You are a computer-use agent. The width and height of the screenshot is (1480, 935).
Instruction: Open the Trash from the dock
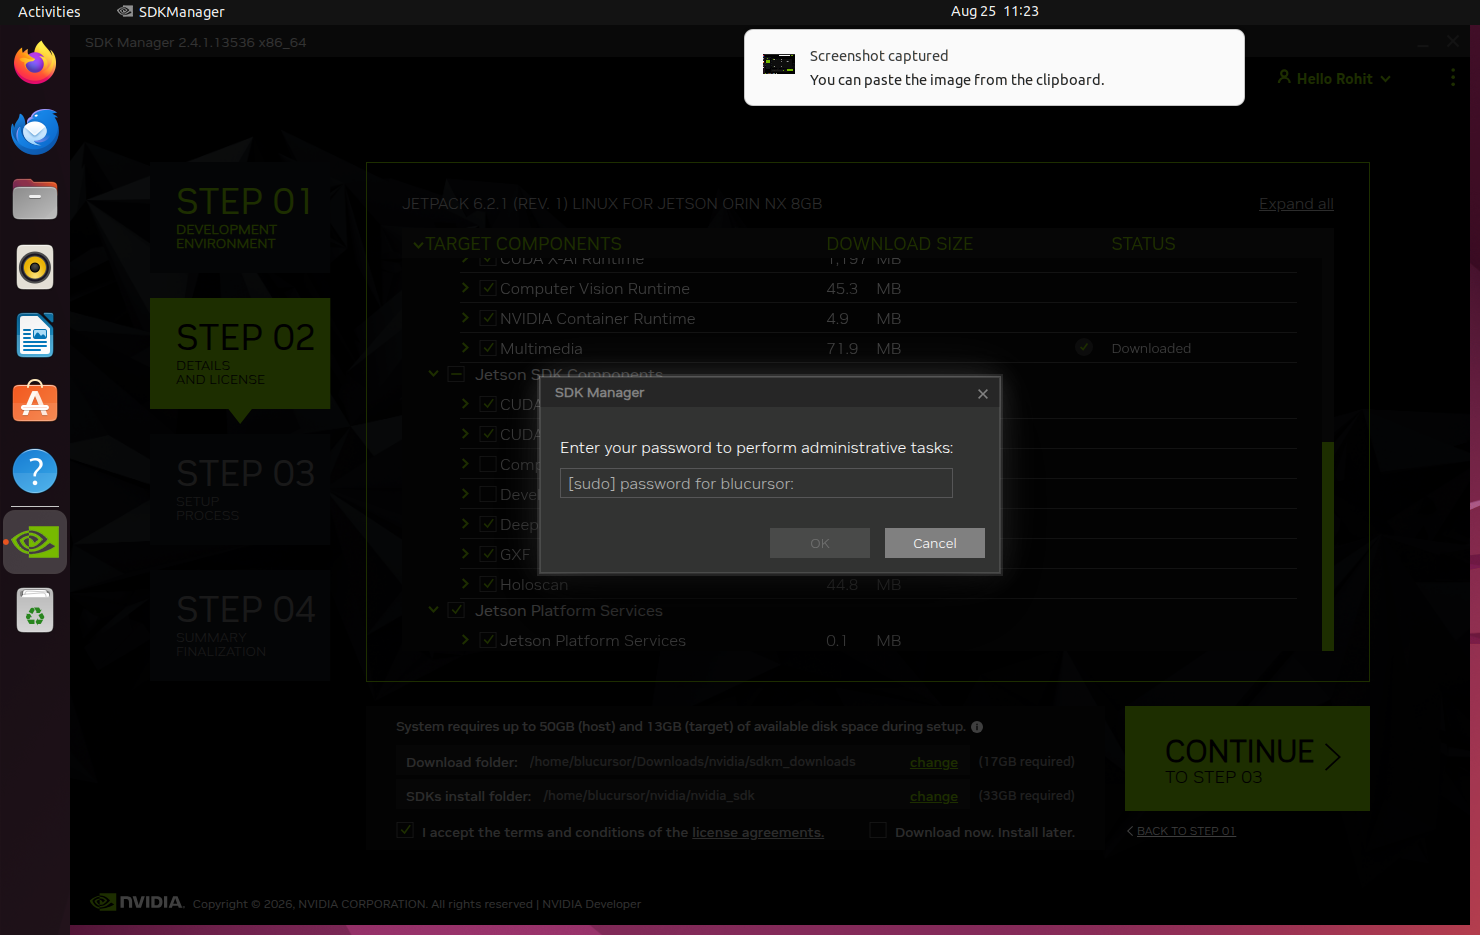pyautogui.click(x=35, y=610)
